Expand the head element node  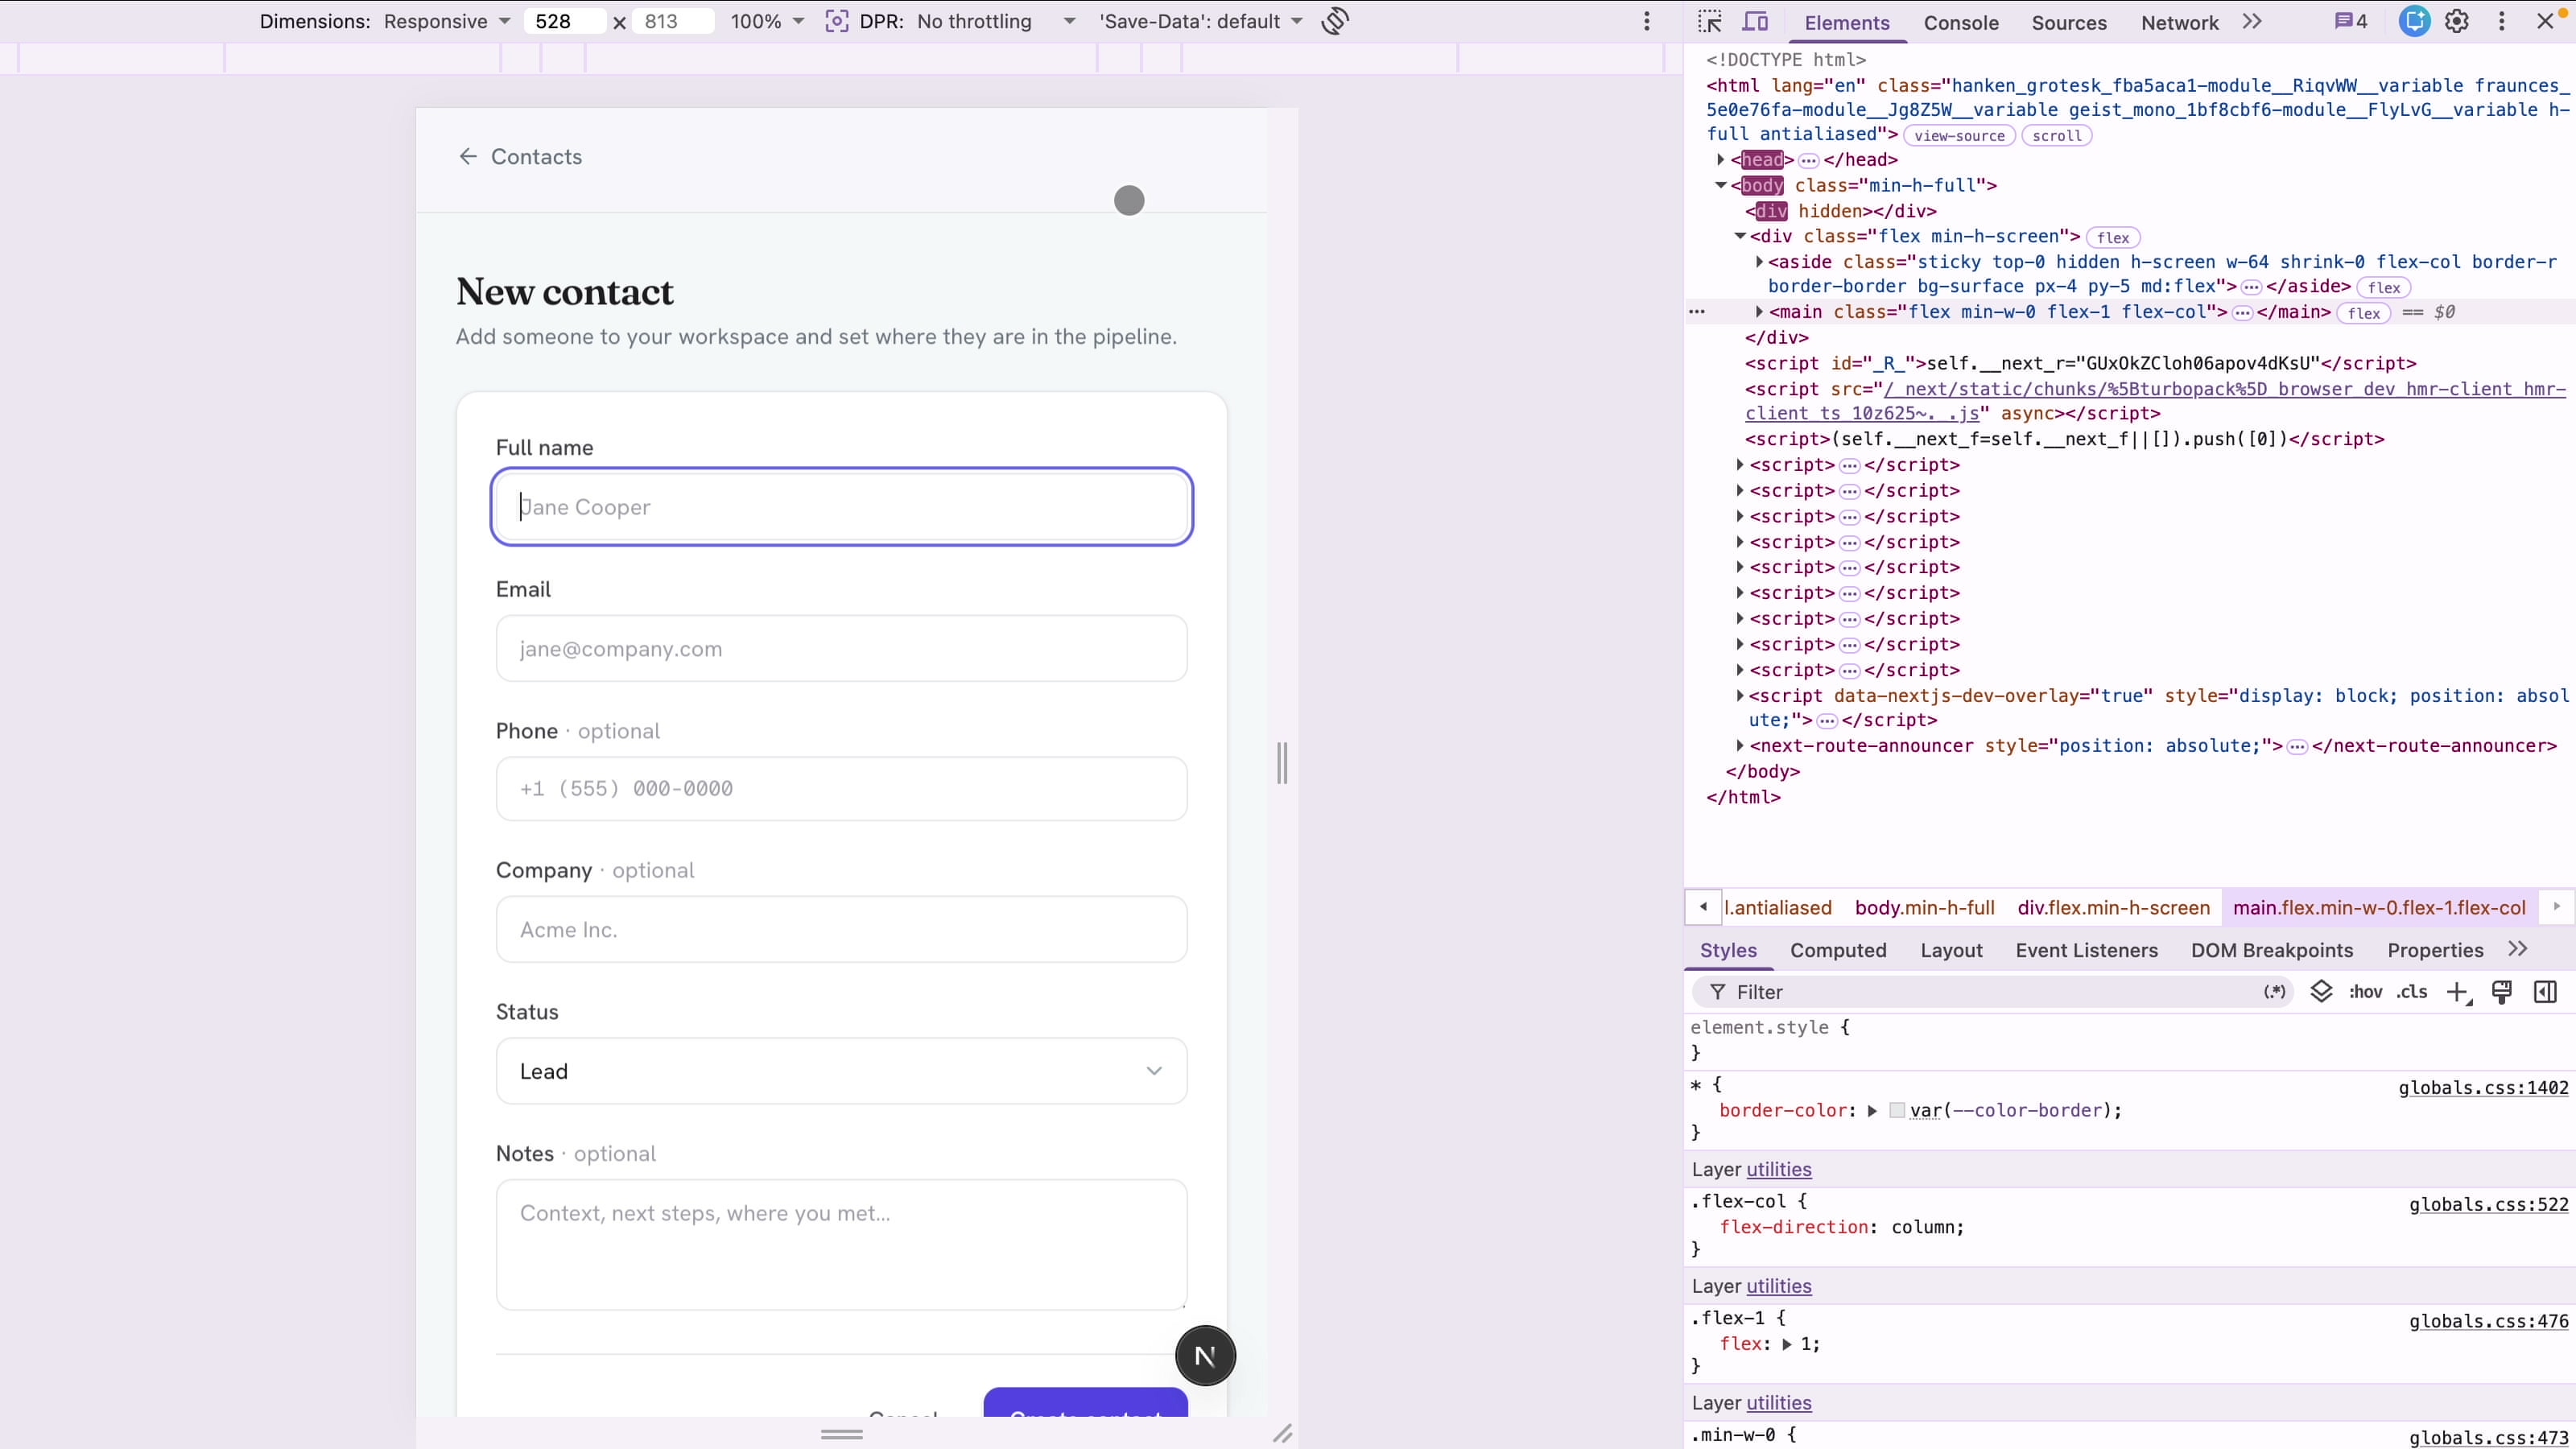[x=1720, y=159]
